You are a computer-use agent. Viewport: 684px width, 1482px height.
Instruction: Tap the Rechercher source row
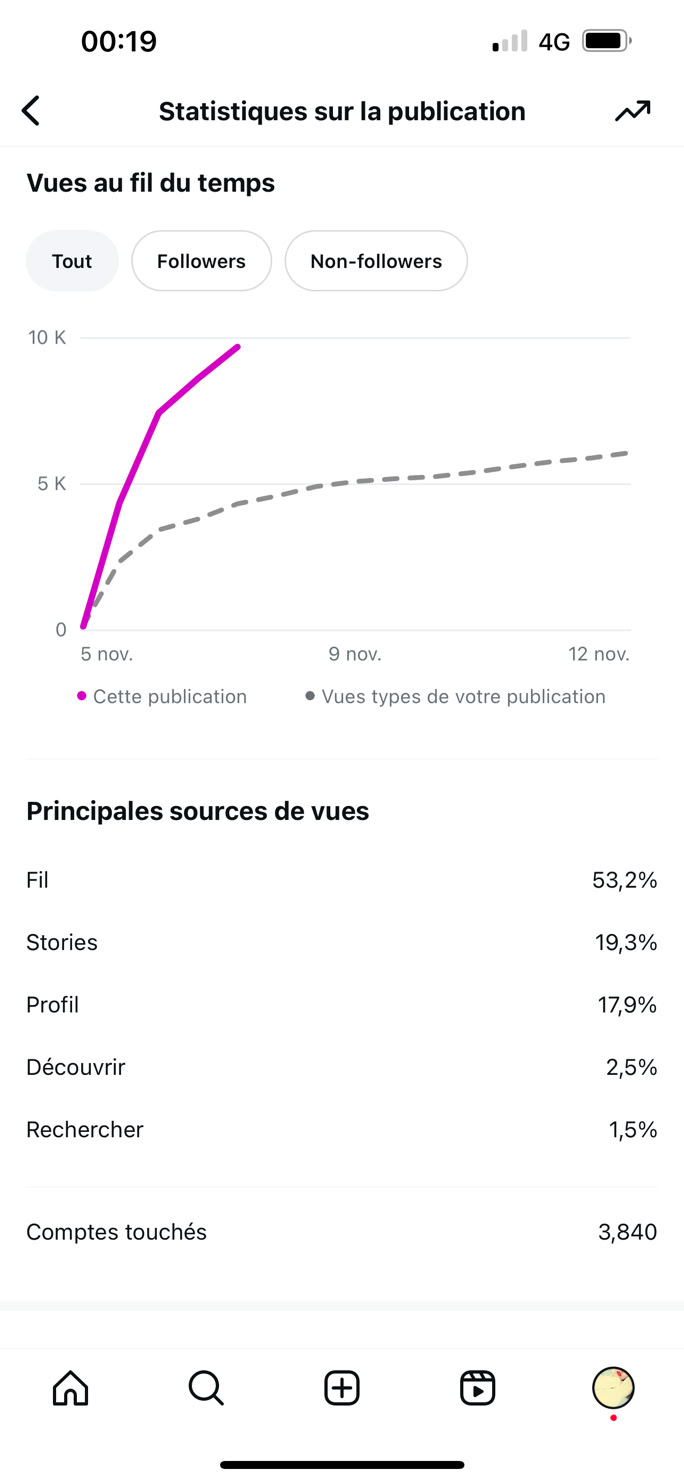click(342, 1130)
